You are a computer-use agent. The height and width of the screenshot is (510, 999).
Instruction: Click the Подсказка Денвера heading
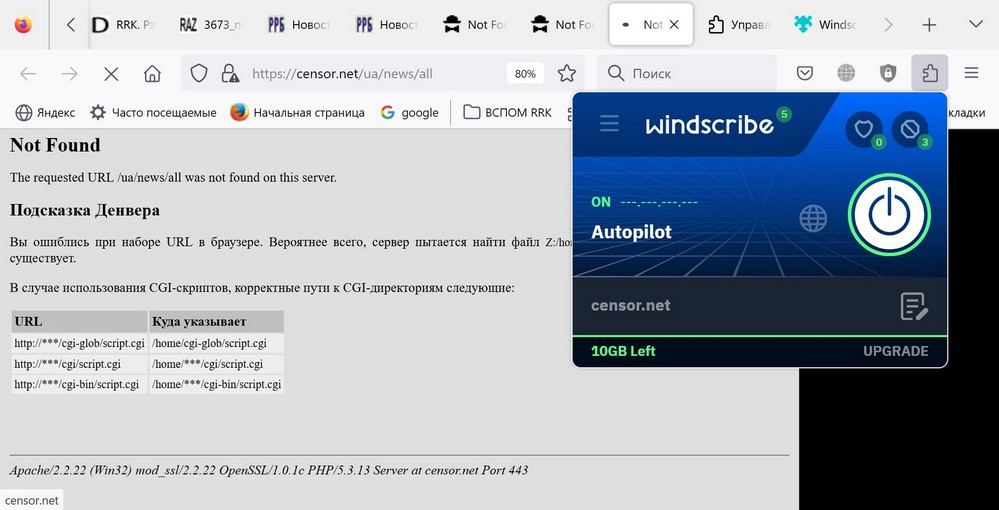[x=85, y=210]
